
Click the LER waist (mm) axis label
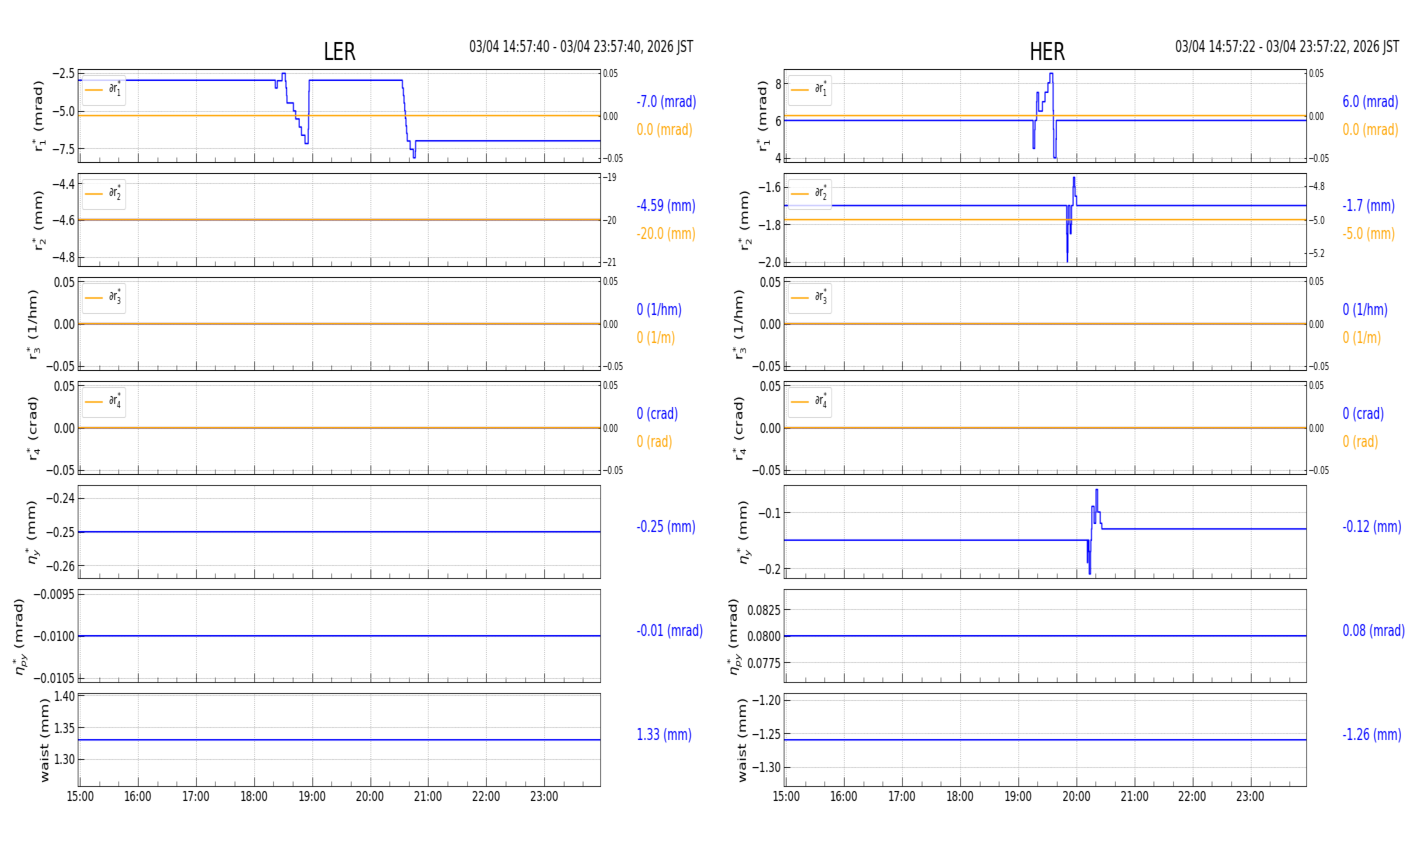click(43, 740)
